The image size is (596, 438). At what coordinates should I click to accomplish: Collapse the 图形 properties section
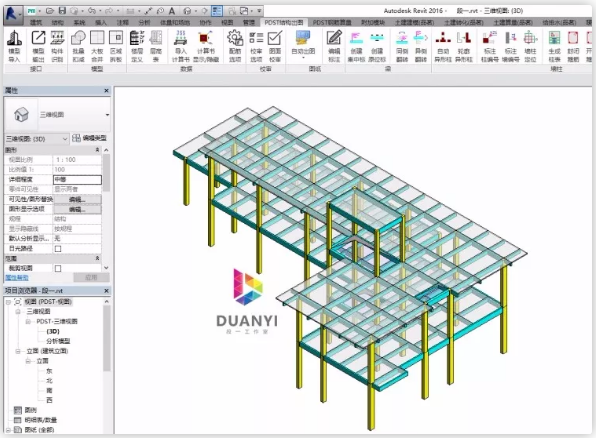(97, 150)
